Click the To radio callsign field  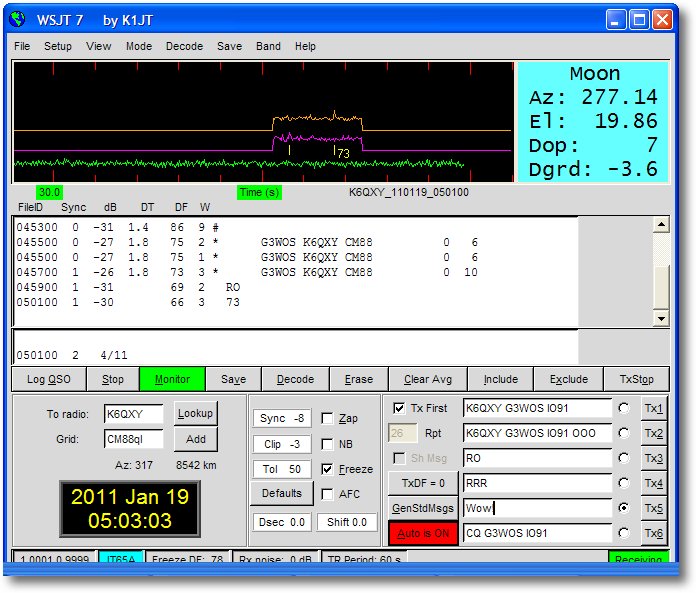[x=134, y=414]
